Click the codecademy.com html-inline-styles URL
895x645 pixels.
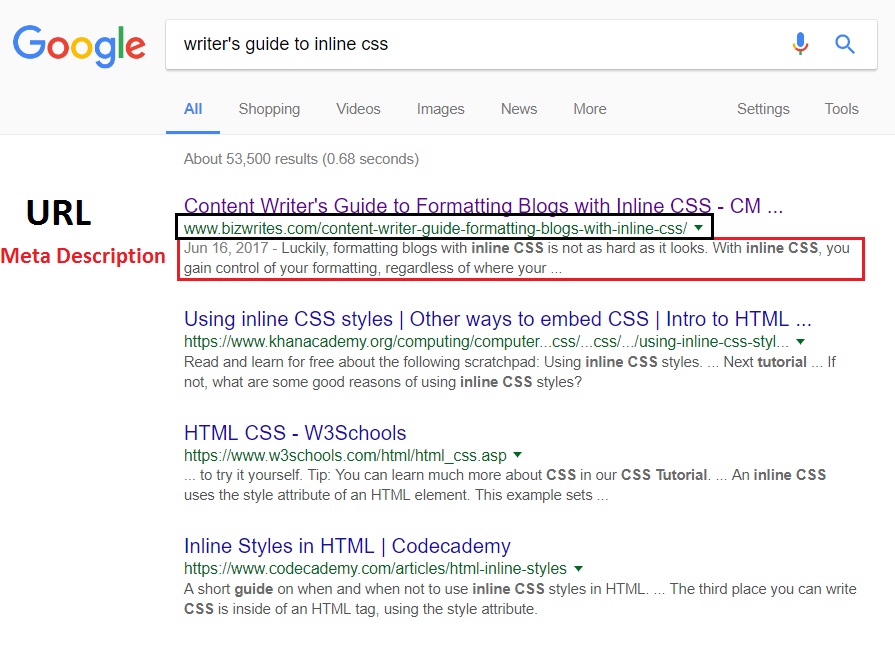pyautogui.click(x=375, y=569)
